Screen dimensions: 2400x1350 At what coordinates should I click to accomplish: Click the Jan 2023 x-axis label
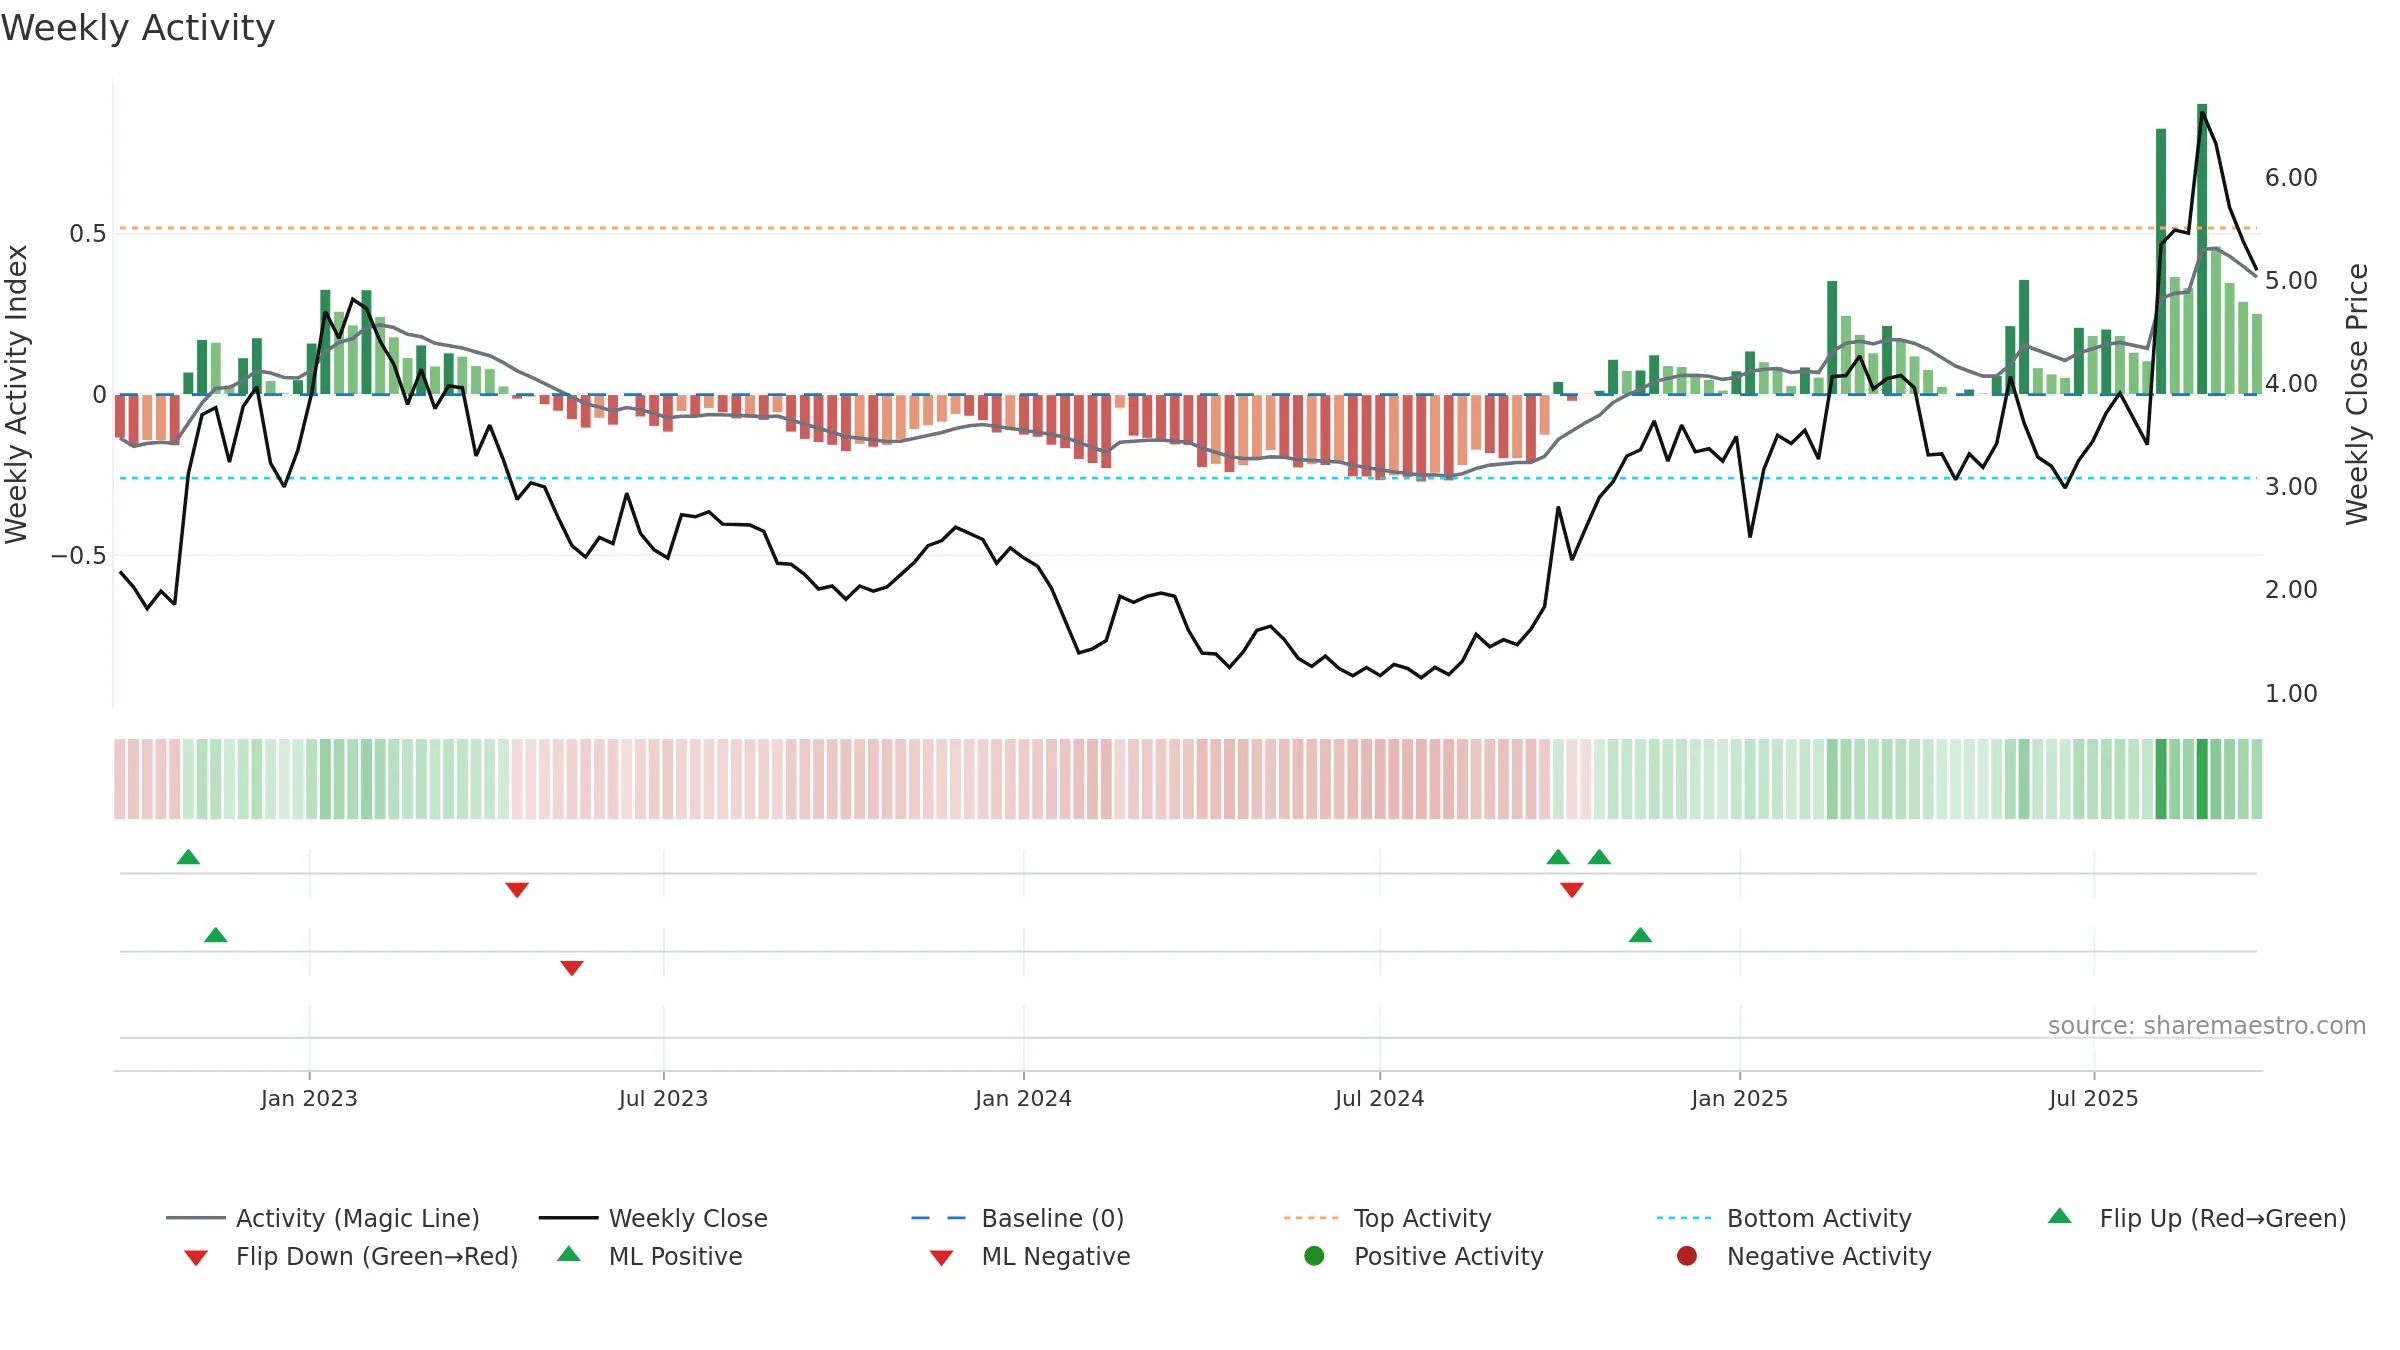coord(309,1098)
